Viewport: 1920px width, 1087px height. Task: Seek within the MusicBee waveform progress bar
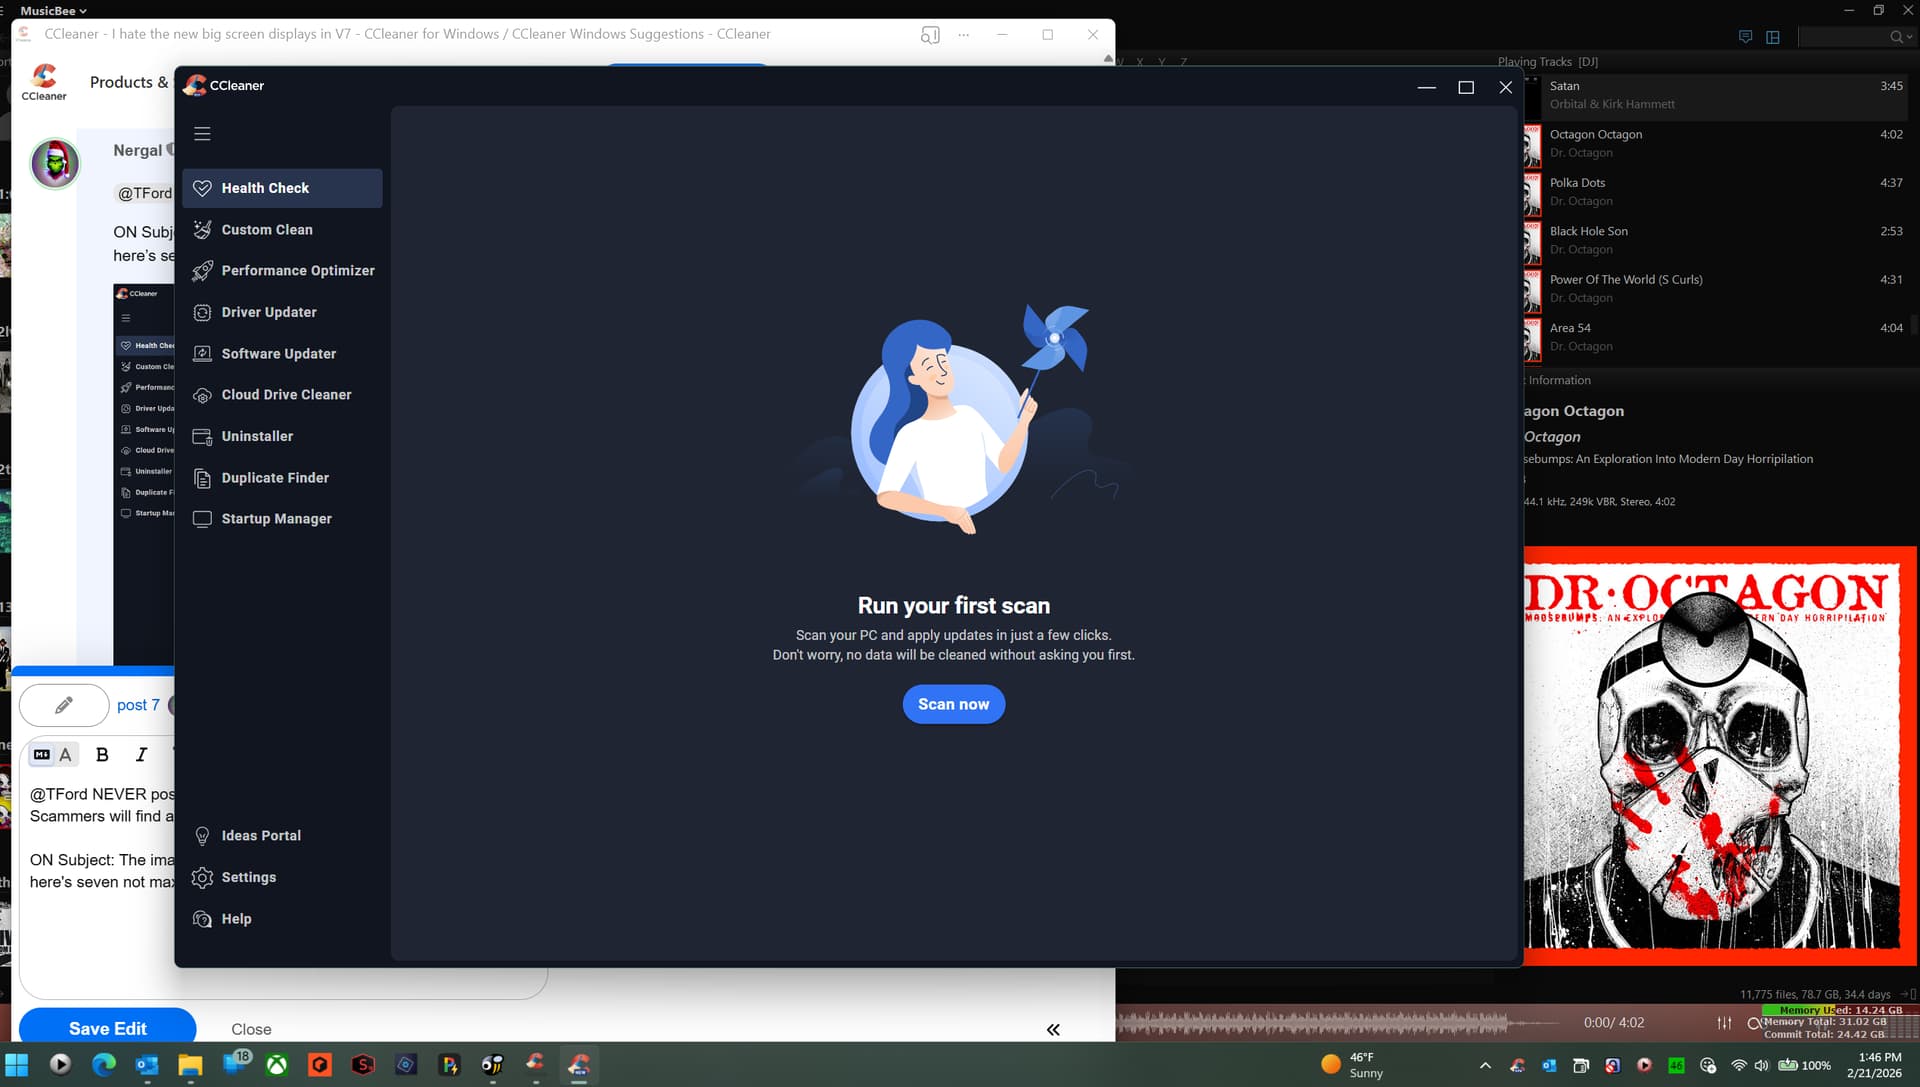(x=1330, y=1023)
